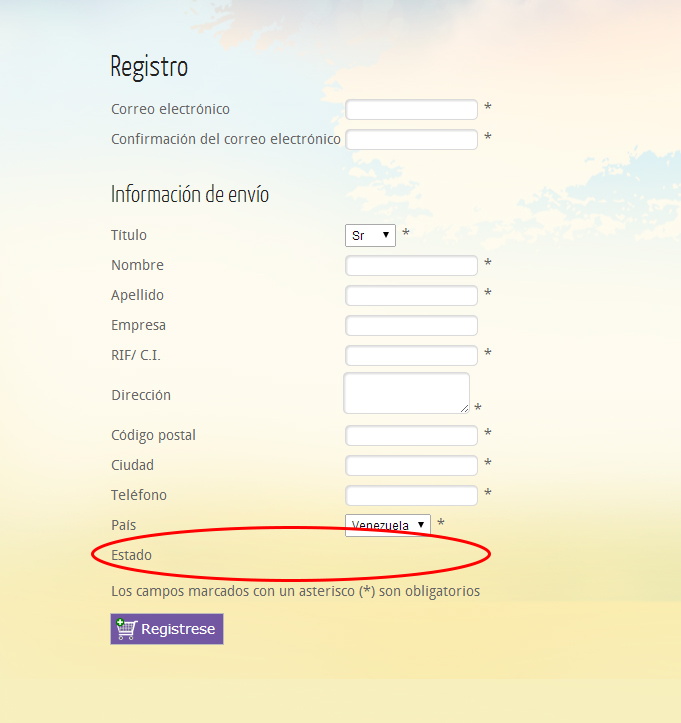Open the País dropdown showing Venezuela

[388, 525]
